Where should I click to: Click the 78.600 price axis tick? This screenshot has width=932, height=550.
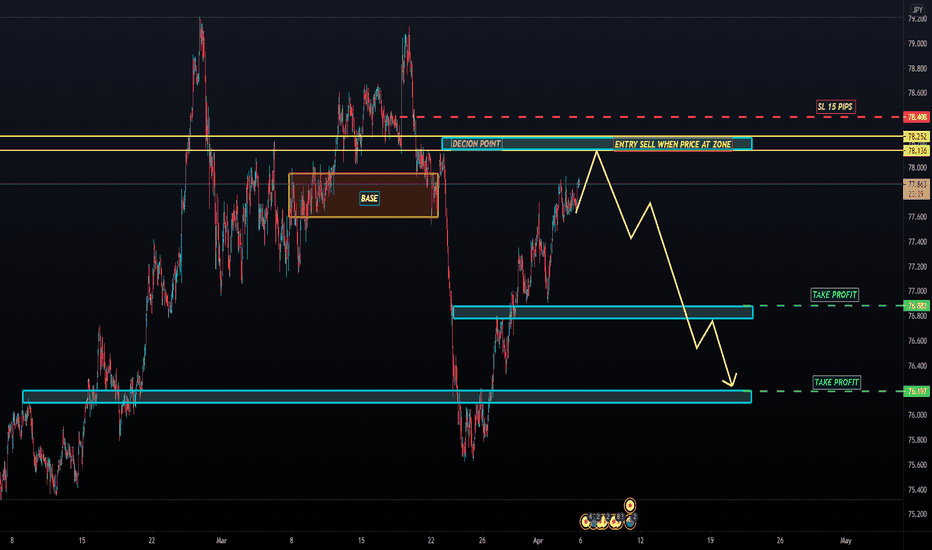(917, 93)
